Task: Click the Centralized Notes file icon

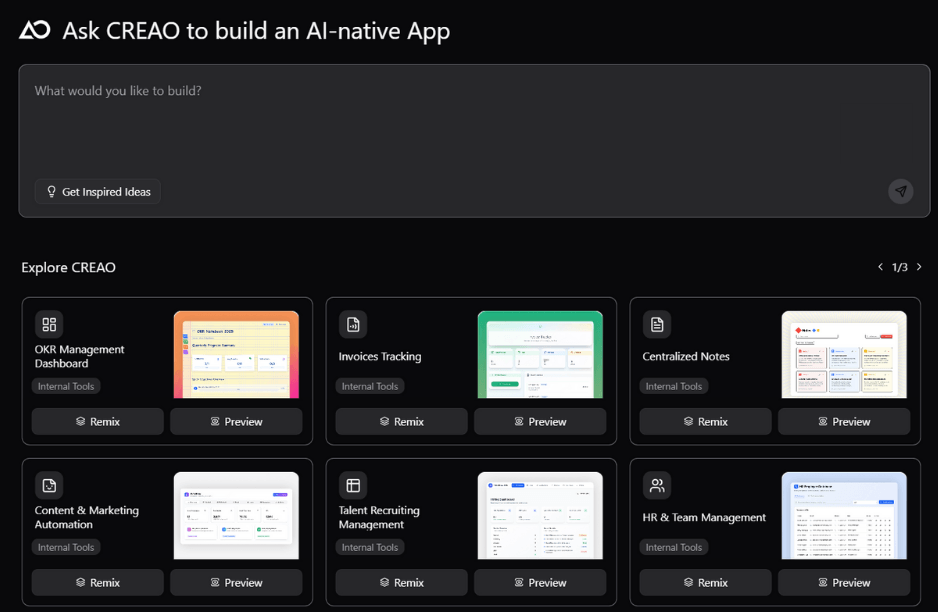Action: (x=656, y=324)
